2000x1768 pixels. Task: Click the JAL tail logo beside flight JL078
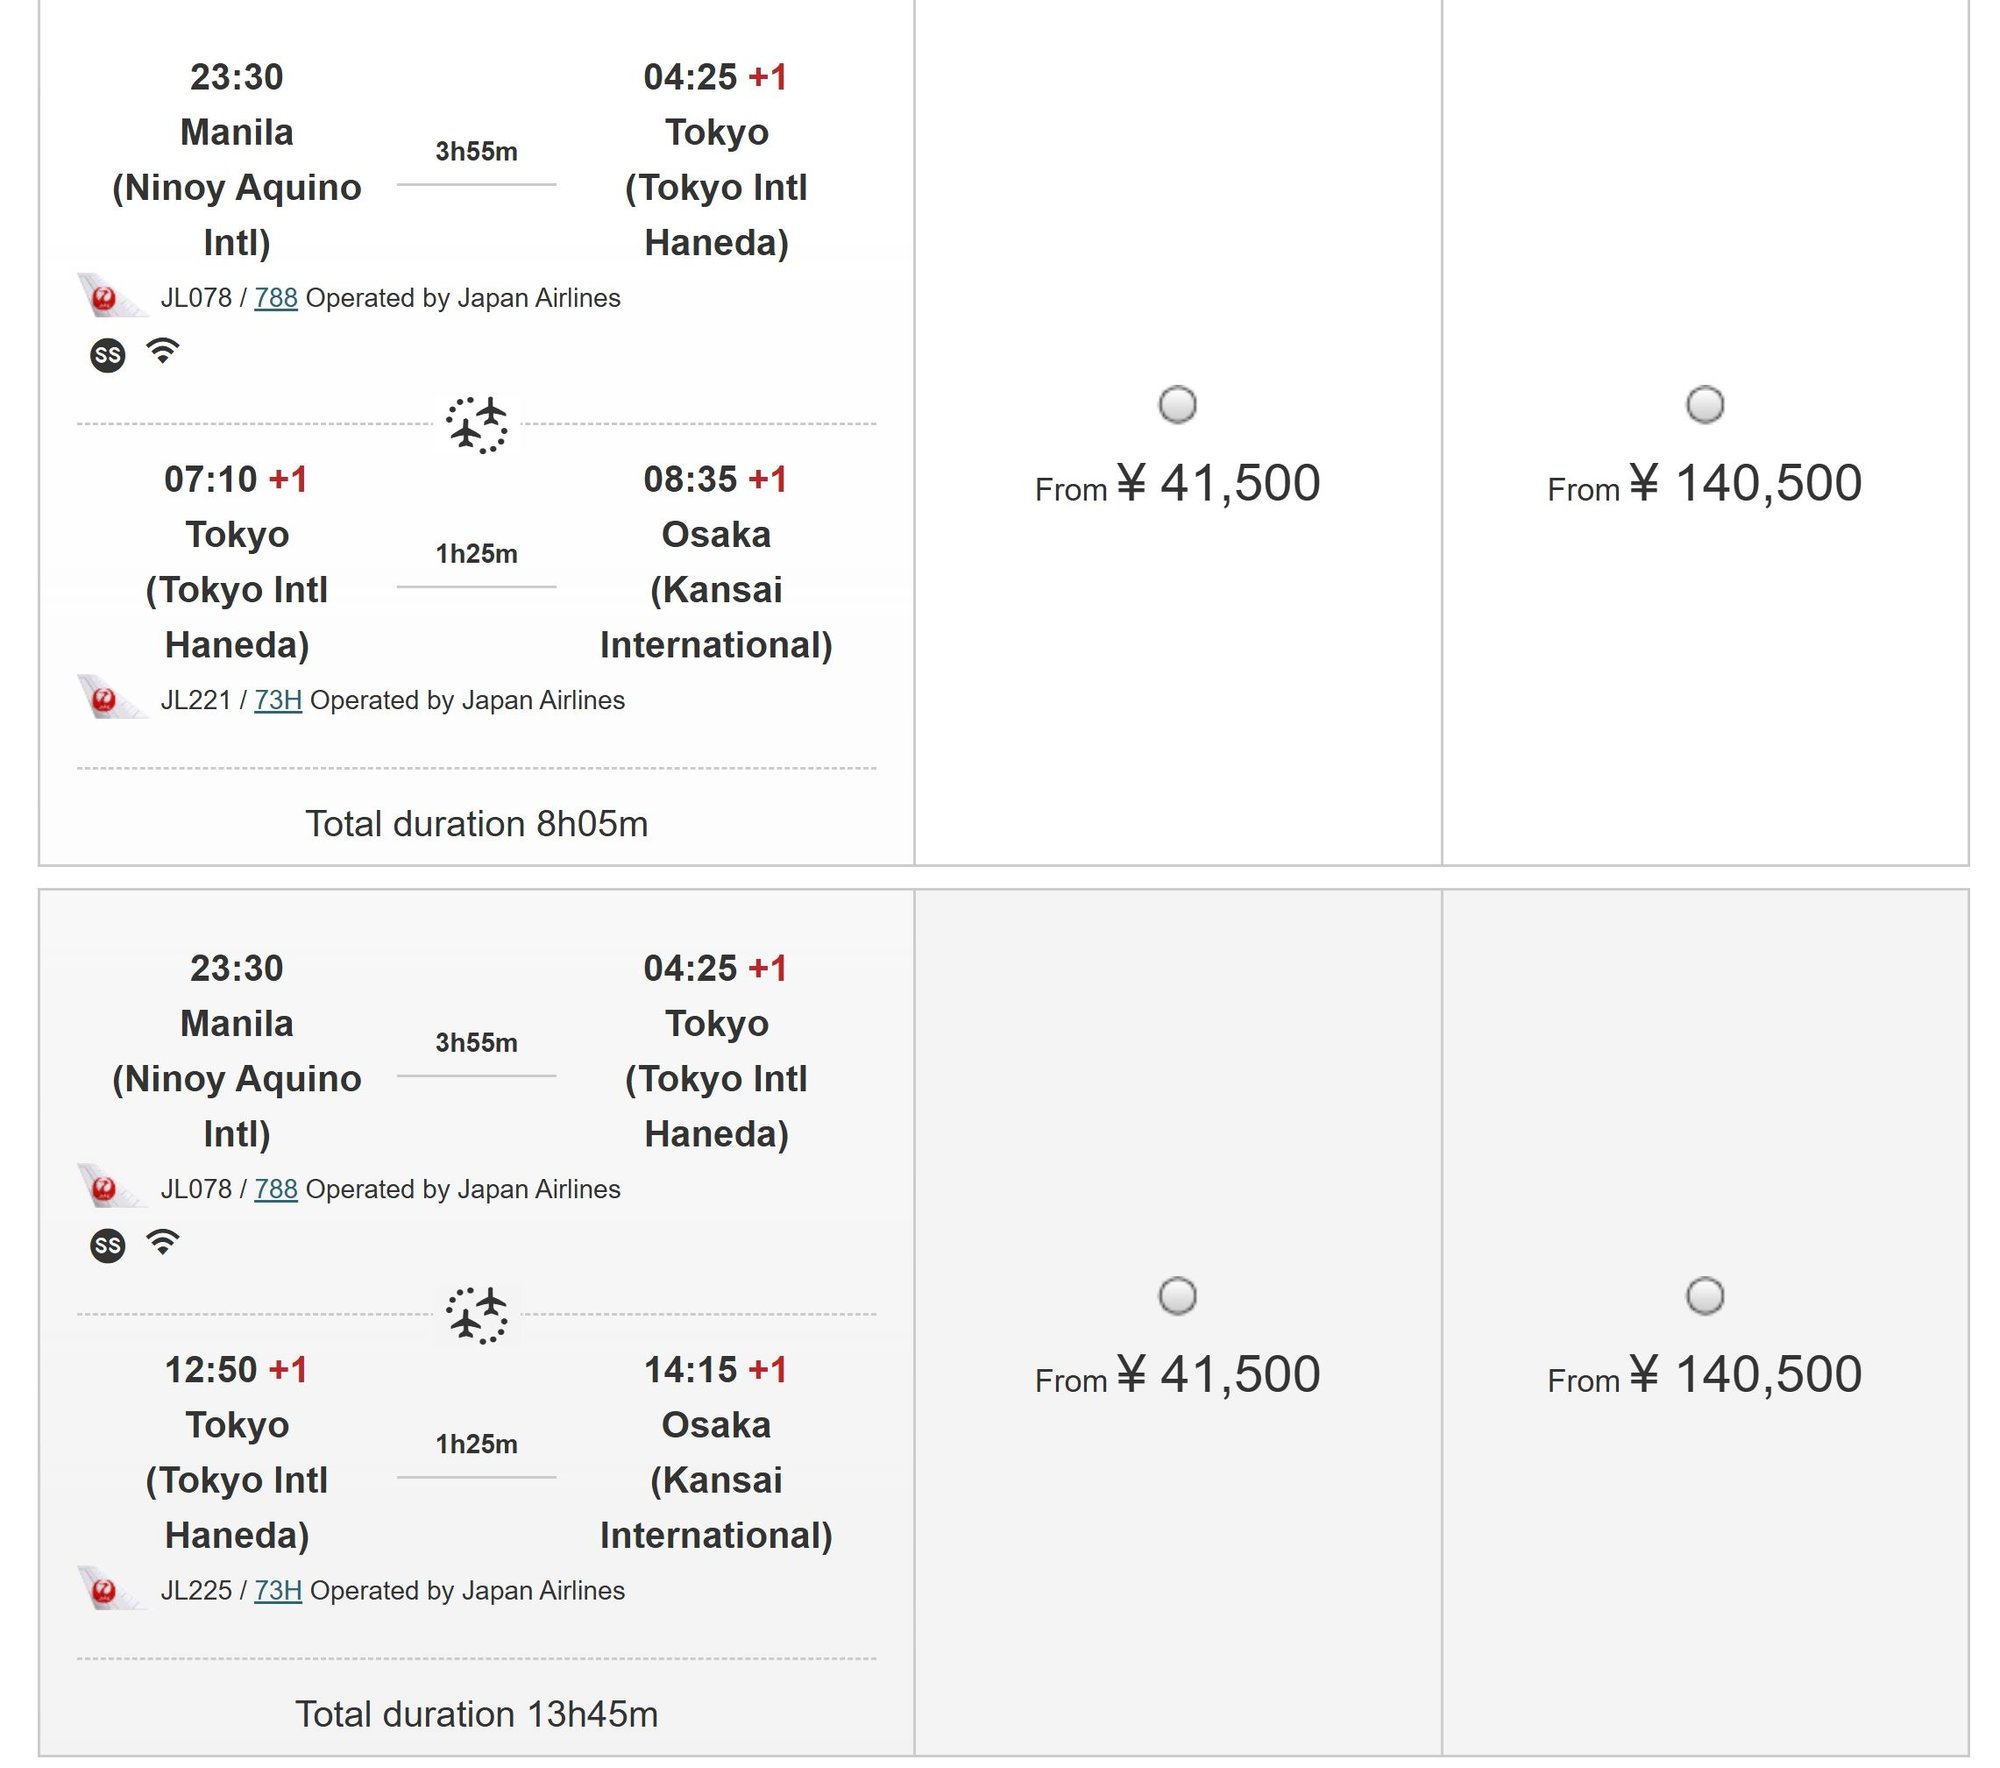(112, 296)
